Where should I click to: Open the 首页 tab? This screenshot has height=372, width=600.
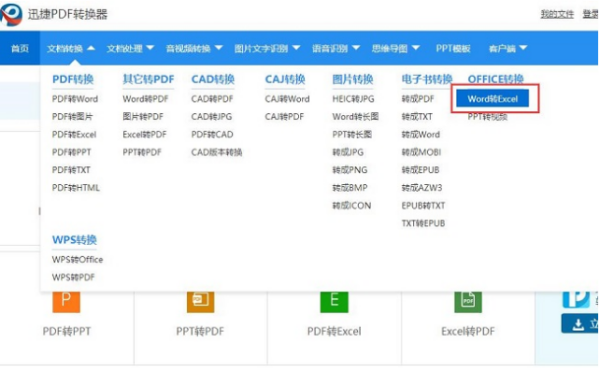[x=20, y=48]
